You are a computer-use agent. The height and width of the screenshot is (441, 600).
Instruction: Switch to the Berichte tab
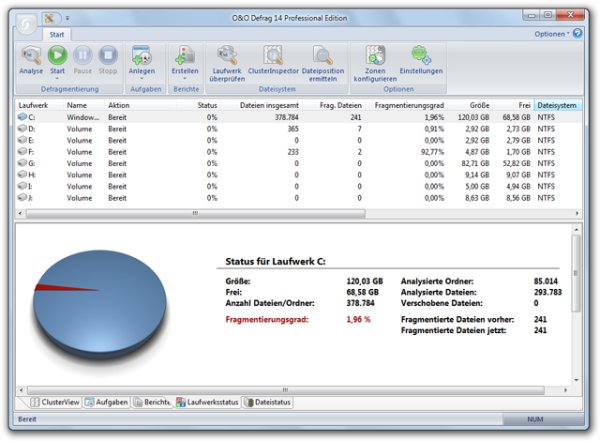(152, 402)
